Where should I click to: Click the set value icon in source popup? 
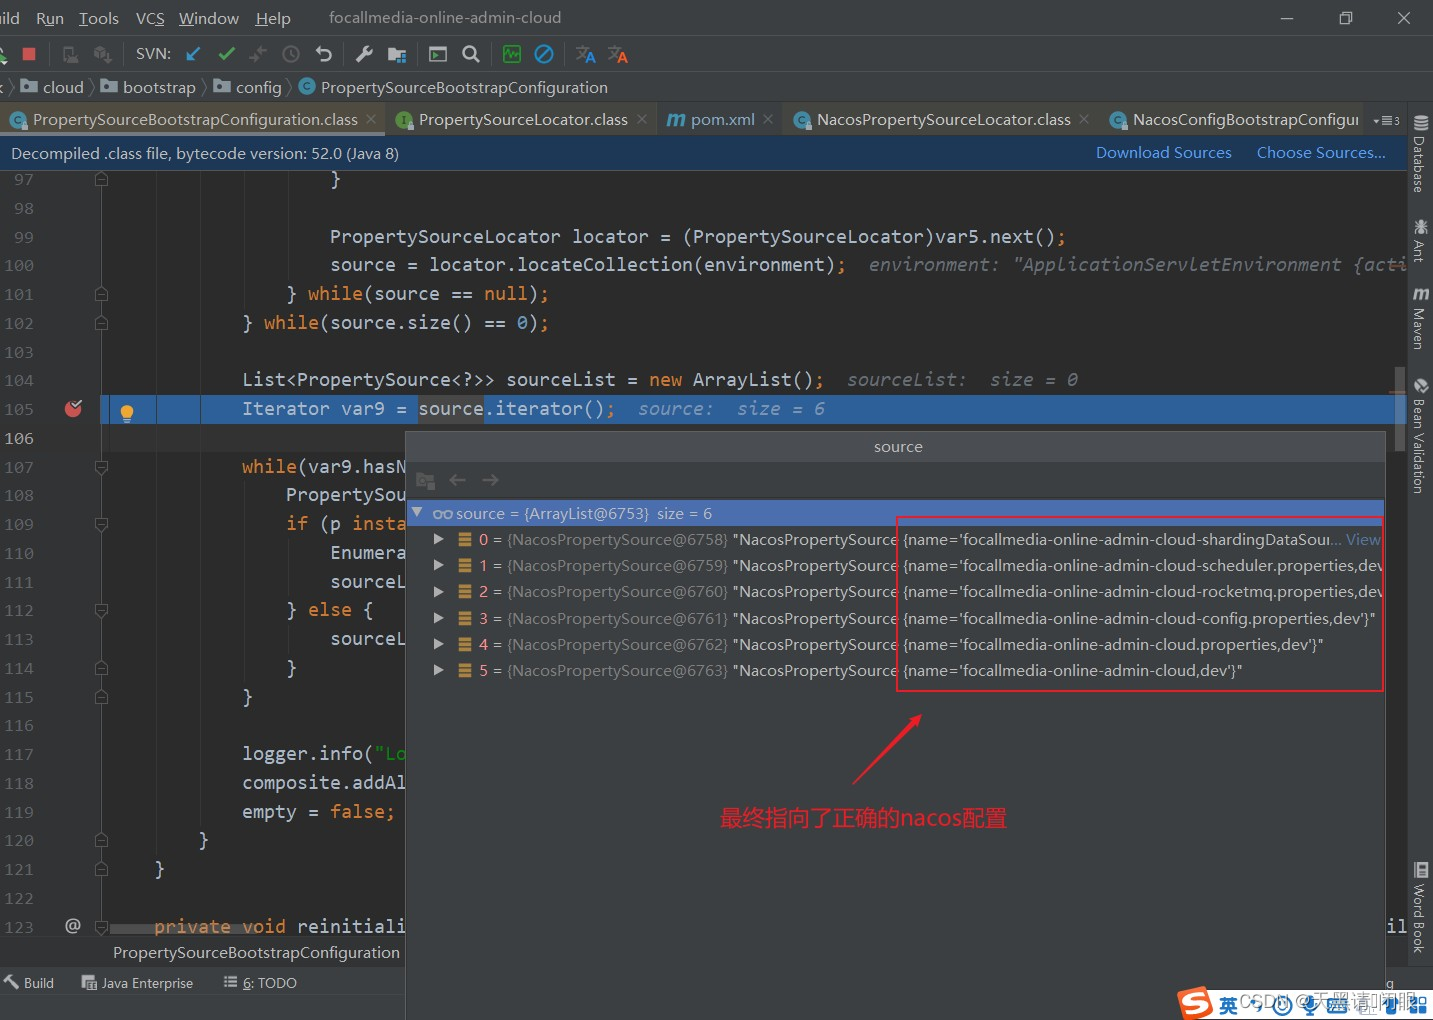[425, 480]
